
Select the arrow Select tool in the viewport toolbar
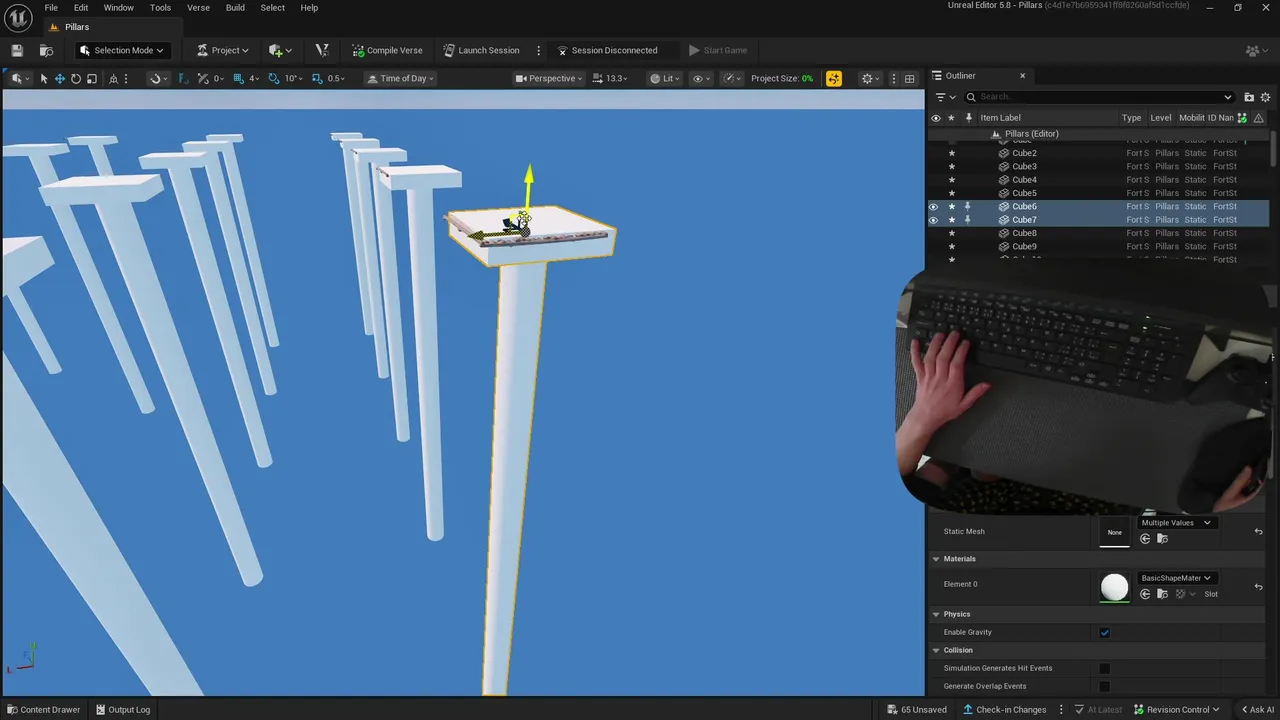point(44,78)
